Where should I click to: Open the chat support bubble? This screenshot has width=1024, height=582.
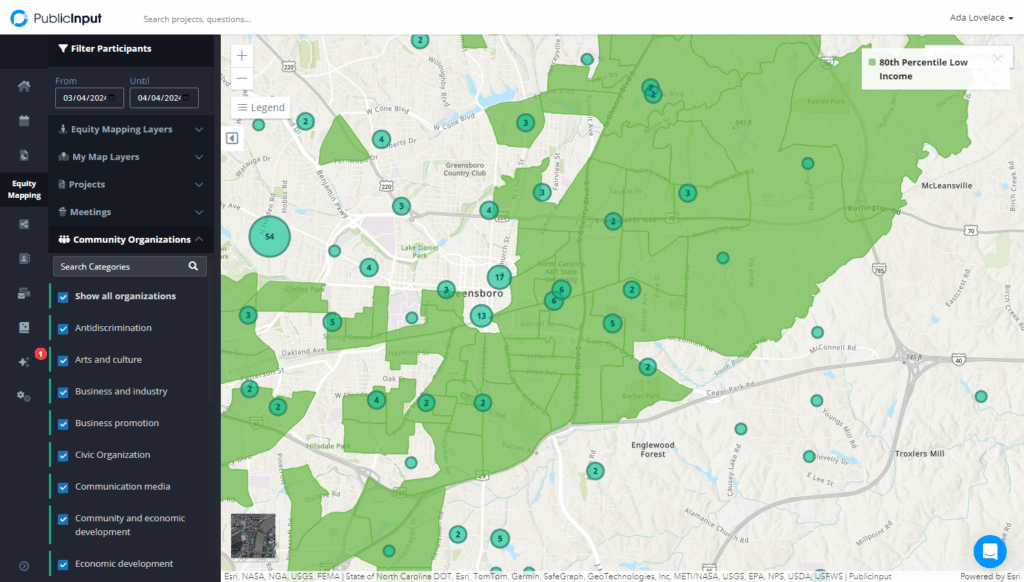[989, 551]
